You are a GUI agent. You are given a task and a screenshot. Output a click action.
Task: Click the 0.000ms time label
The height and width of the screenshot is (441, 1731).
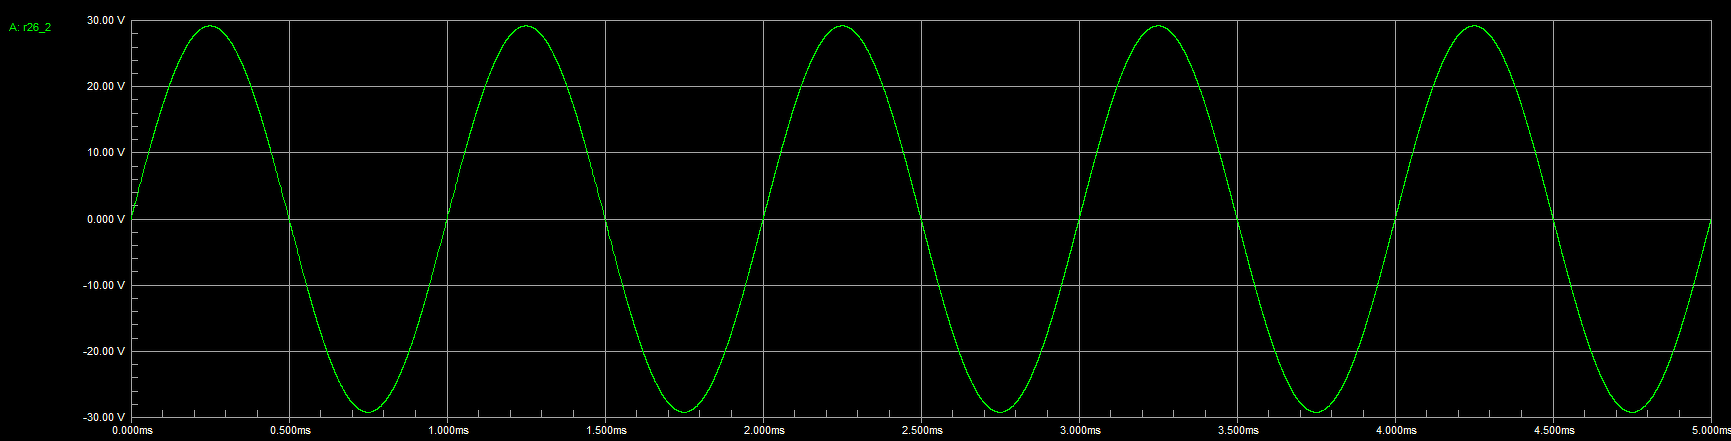(x=132, y=431)
